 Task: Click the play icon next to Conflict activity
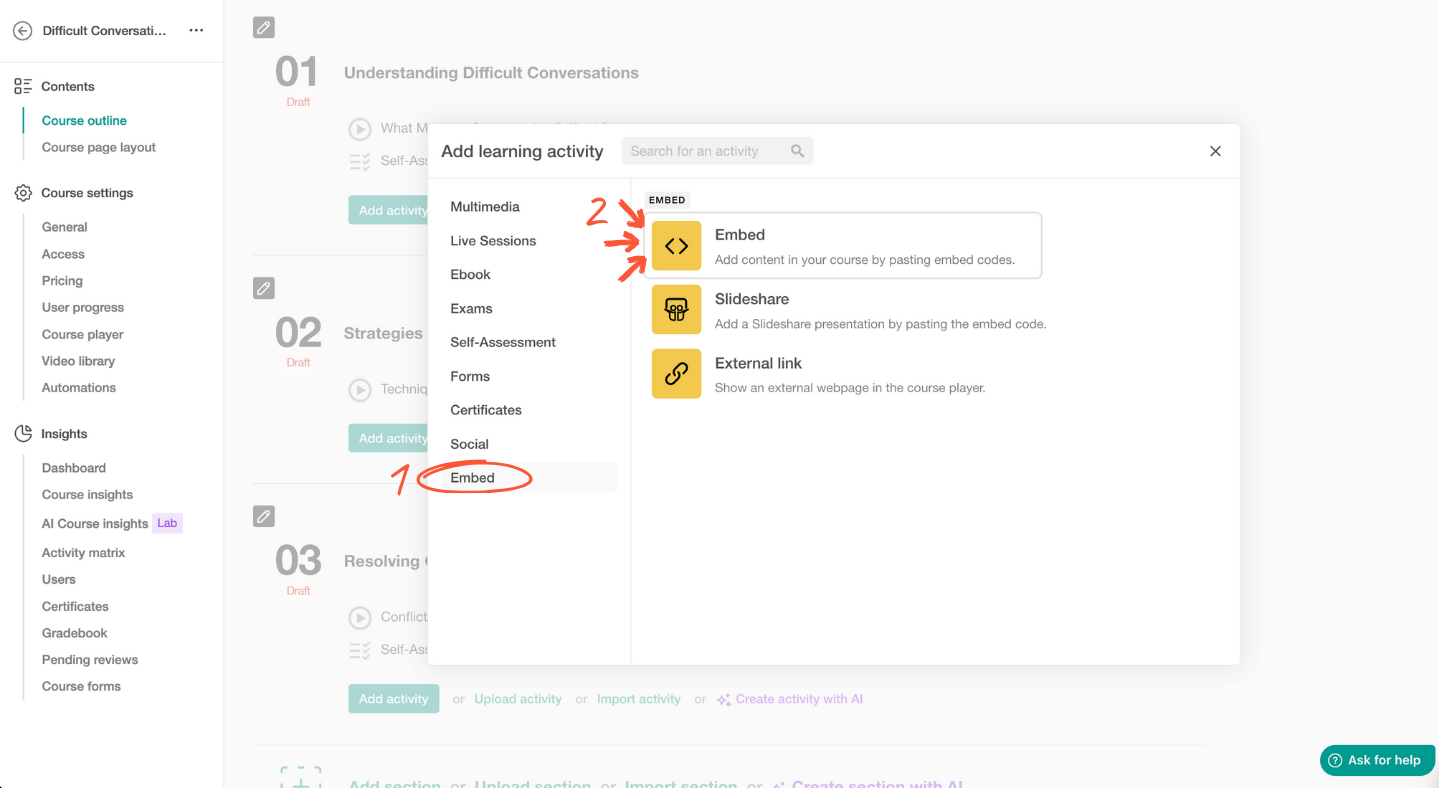[x=360, y=617]
